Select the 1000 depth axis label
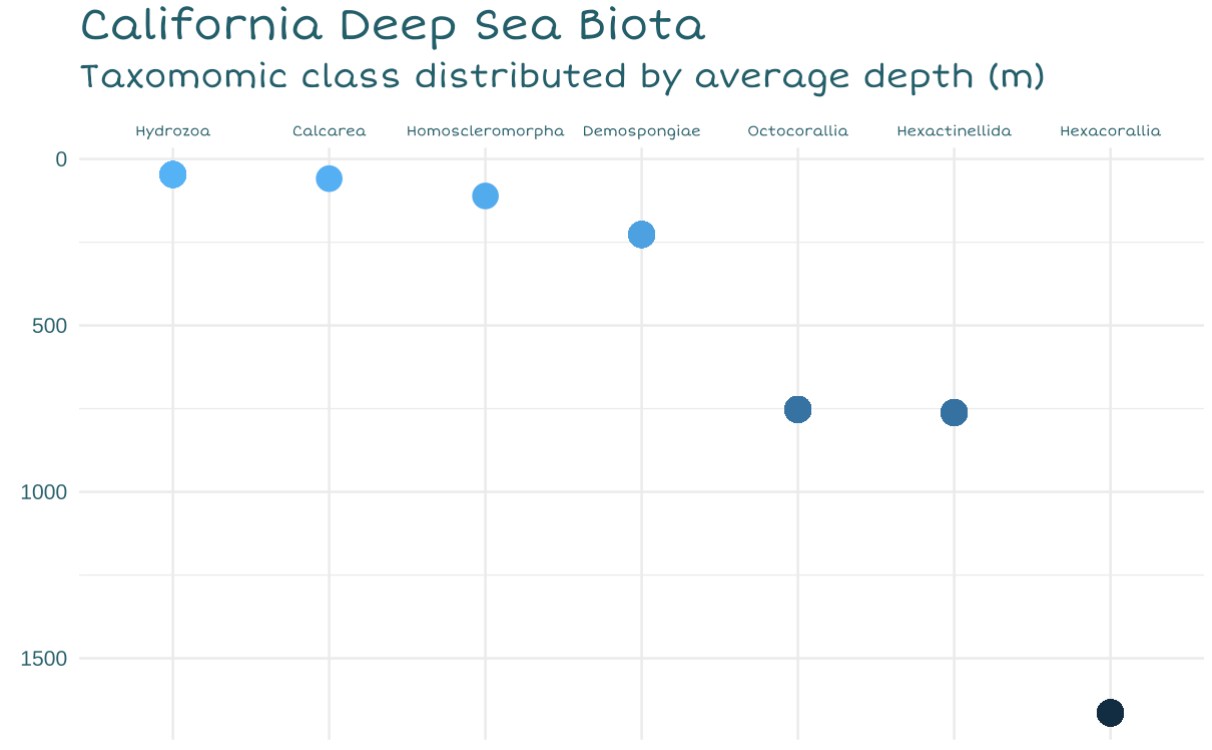 tap(44, 492)
